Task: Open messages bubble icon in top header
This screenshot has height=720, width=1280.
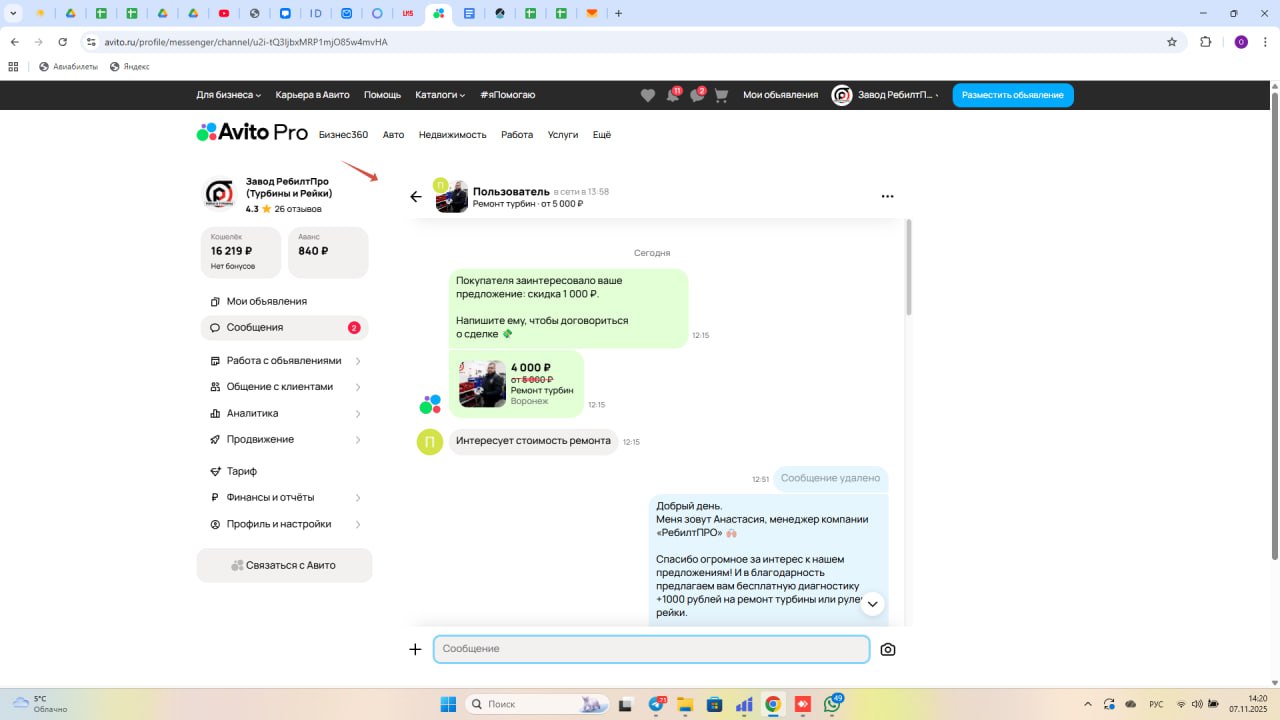Action: tap(697, 95)
